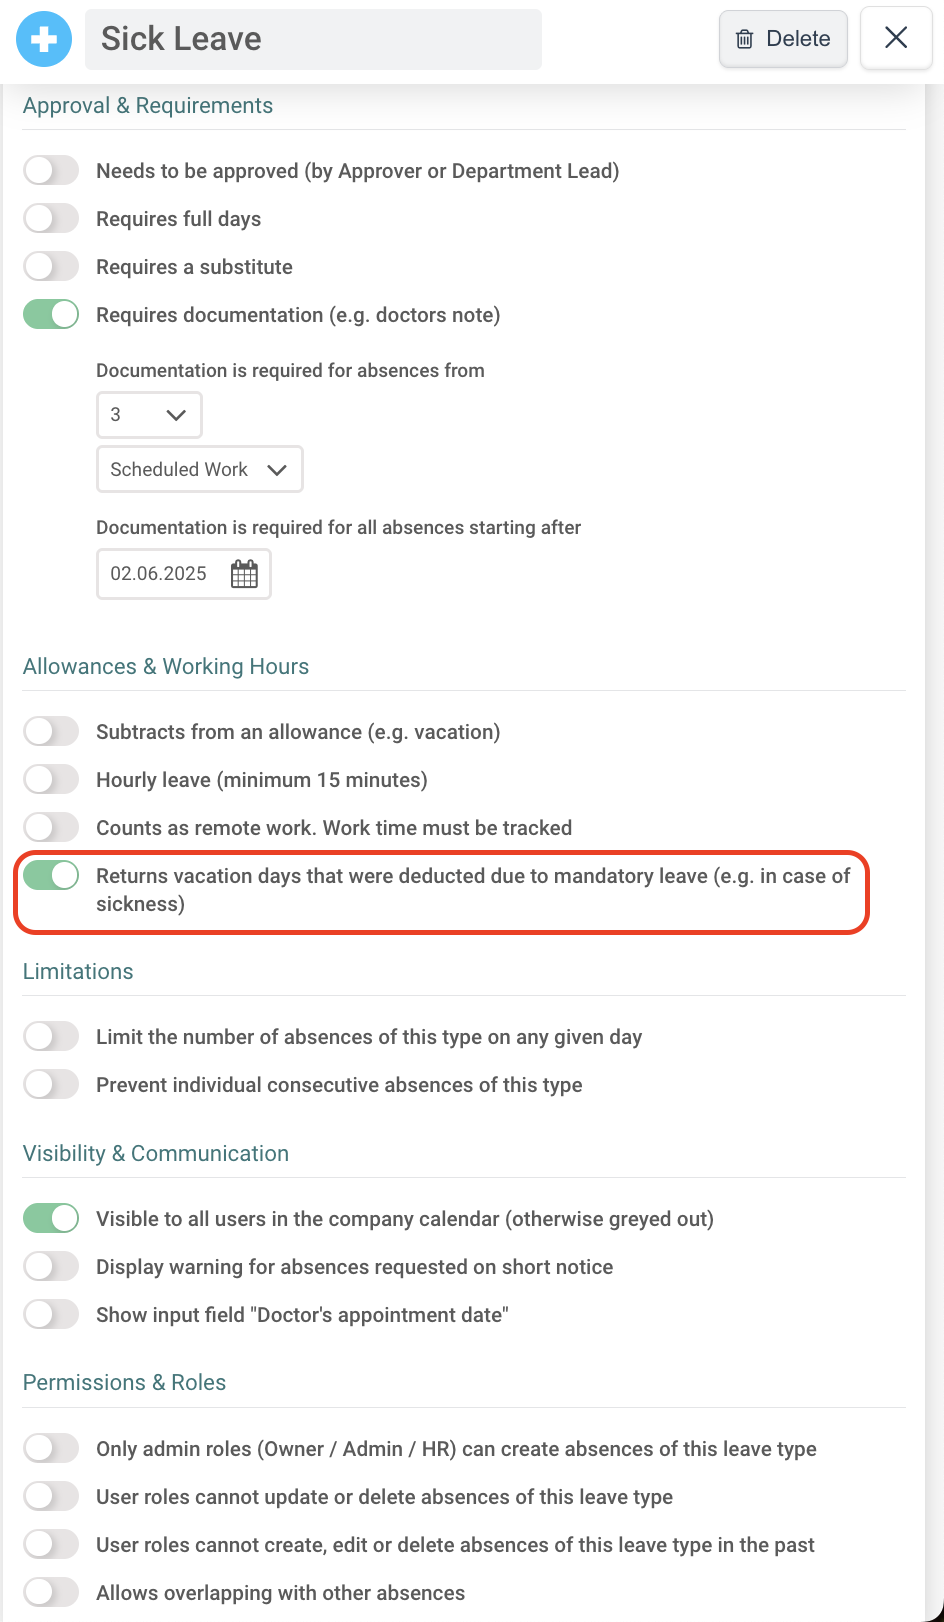Viewport: 944px width, 1622px height.
Task: Click the 02.06.2025 date field
Action: tap(184, 574)
